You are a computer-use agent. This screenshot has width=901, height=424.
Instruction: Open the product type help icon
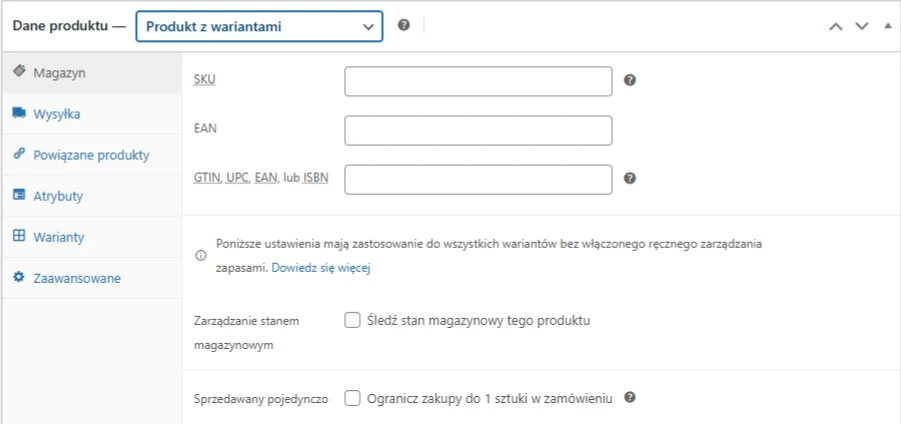(404, 25)
